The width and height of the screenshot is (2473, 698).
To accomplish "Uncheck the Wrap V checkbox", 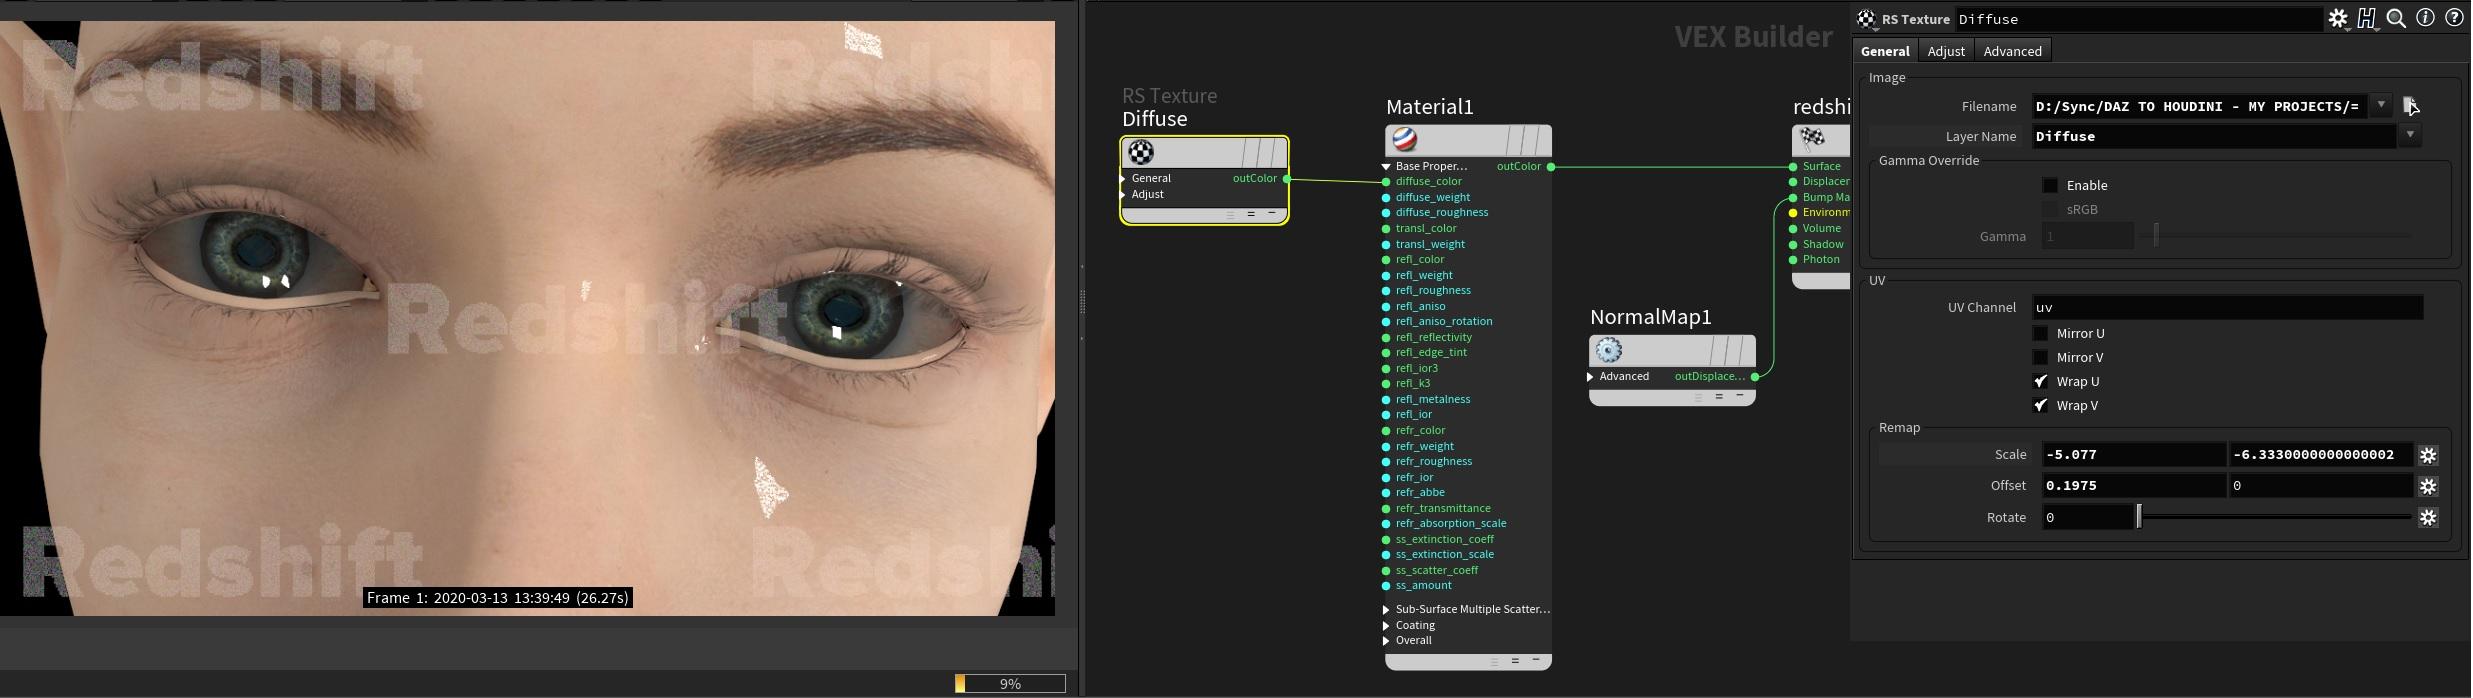I will [2041, 405].
